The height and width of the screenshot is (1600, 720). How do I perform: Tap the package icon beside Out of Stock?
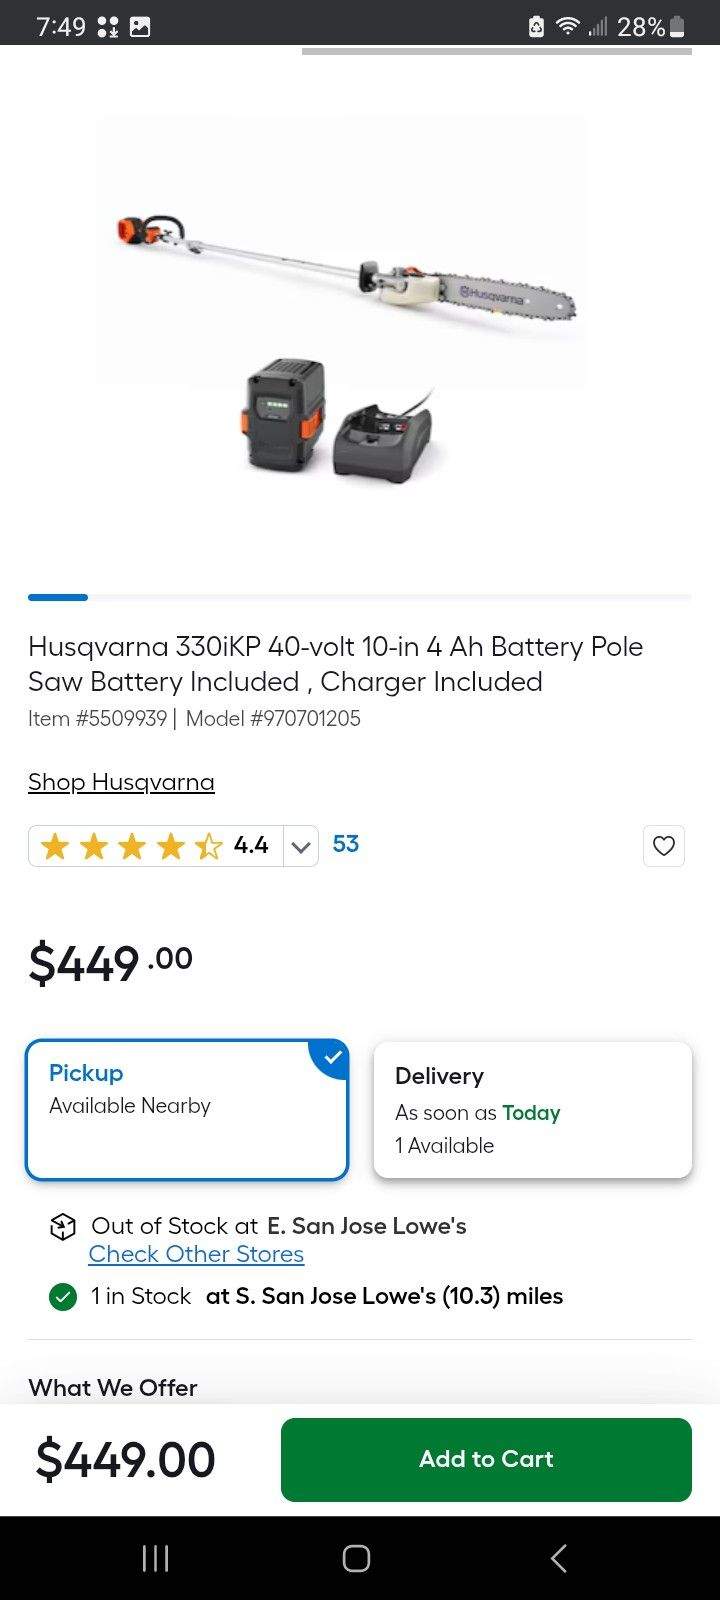pos(63,1227)
